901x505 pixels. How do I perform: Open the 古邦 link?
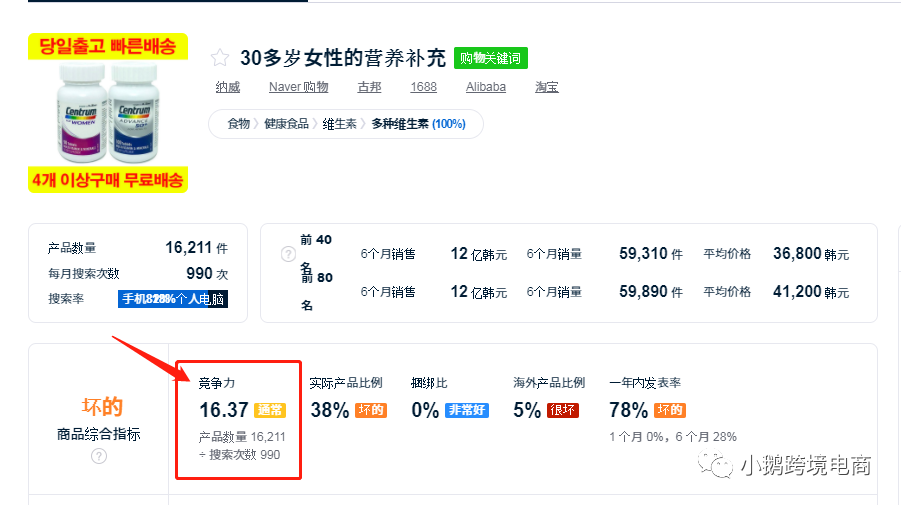coord(369,87)
